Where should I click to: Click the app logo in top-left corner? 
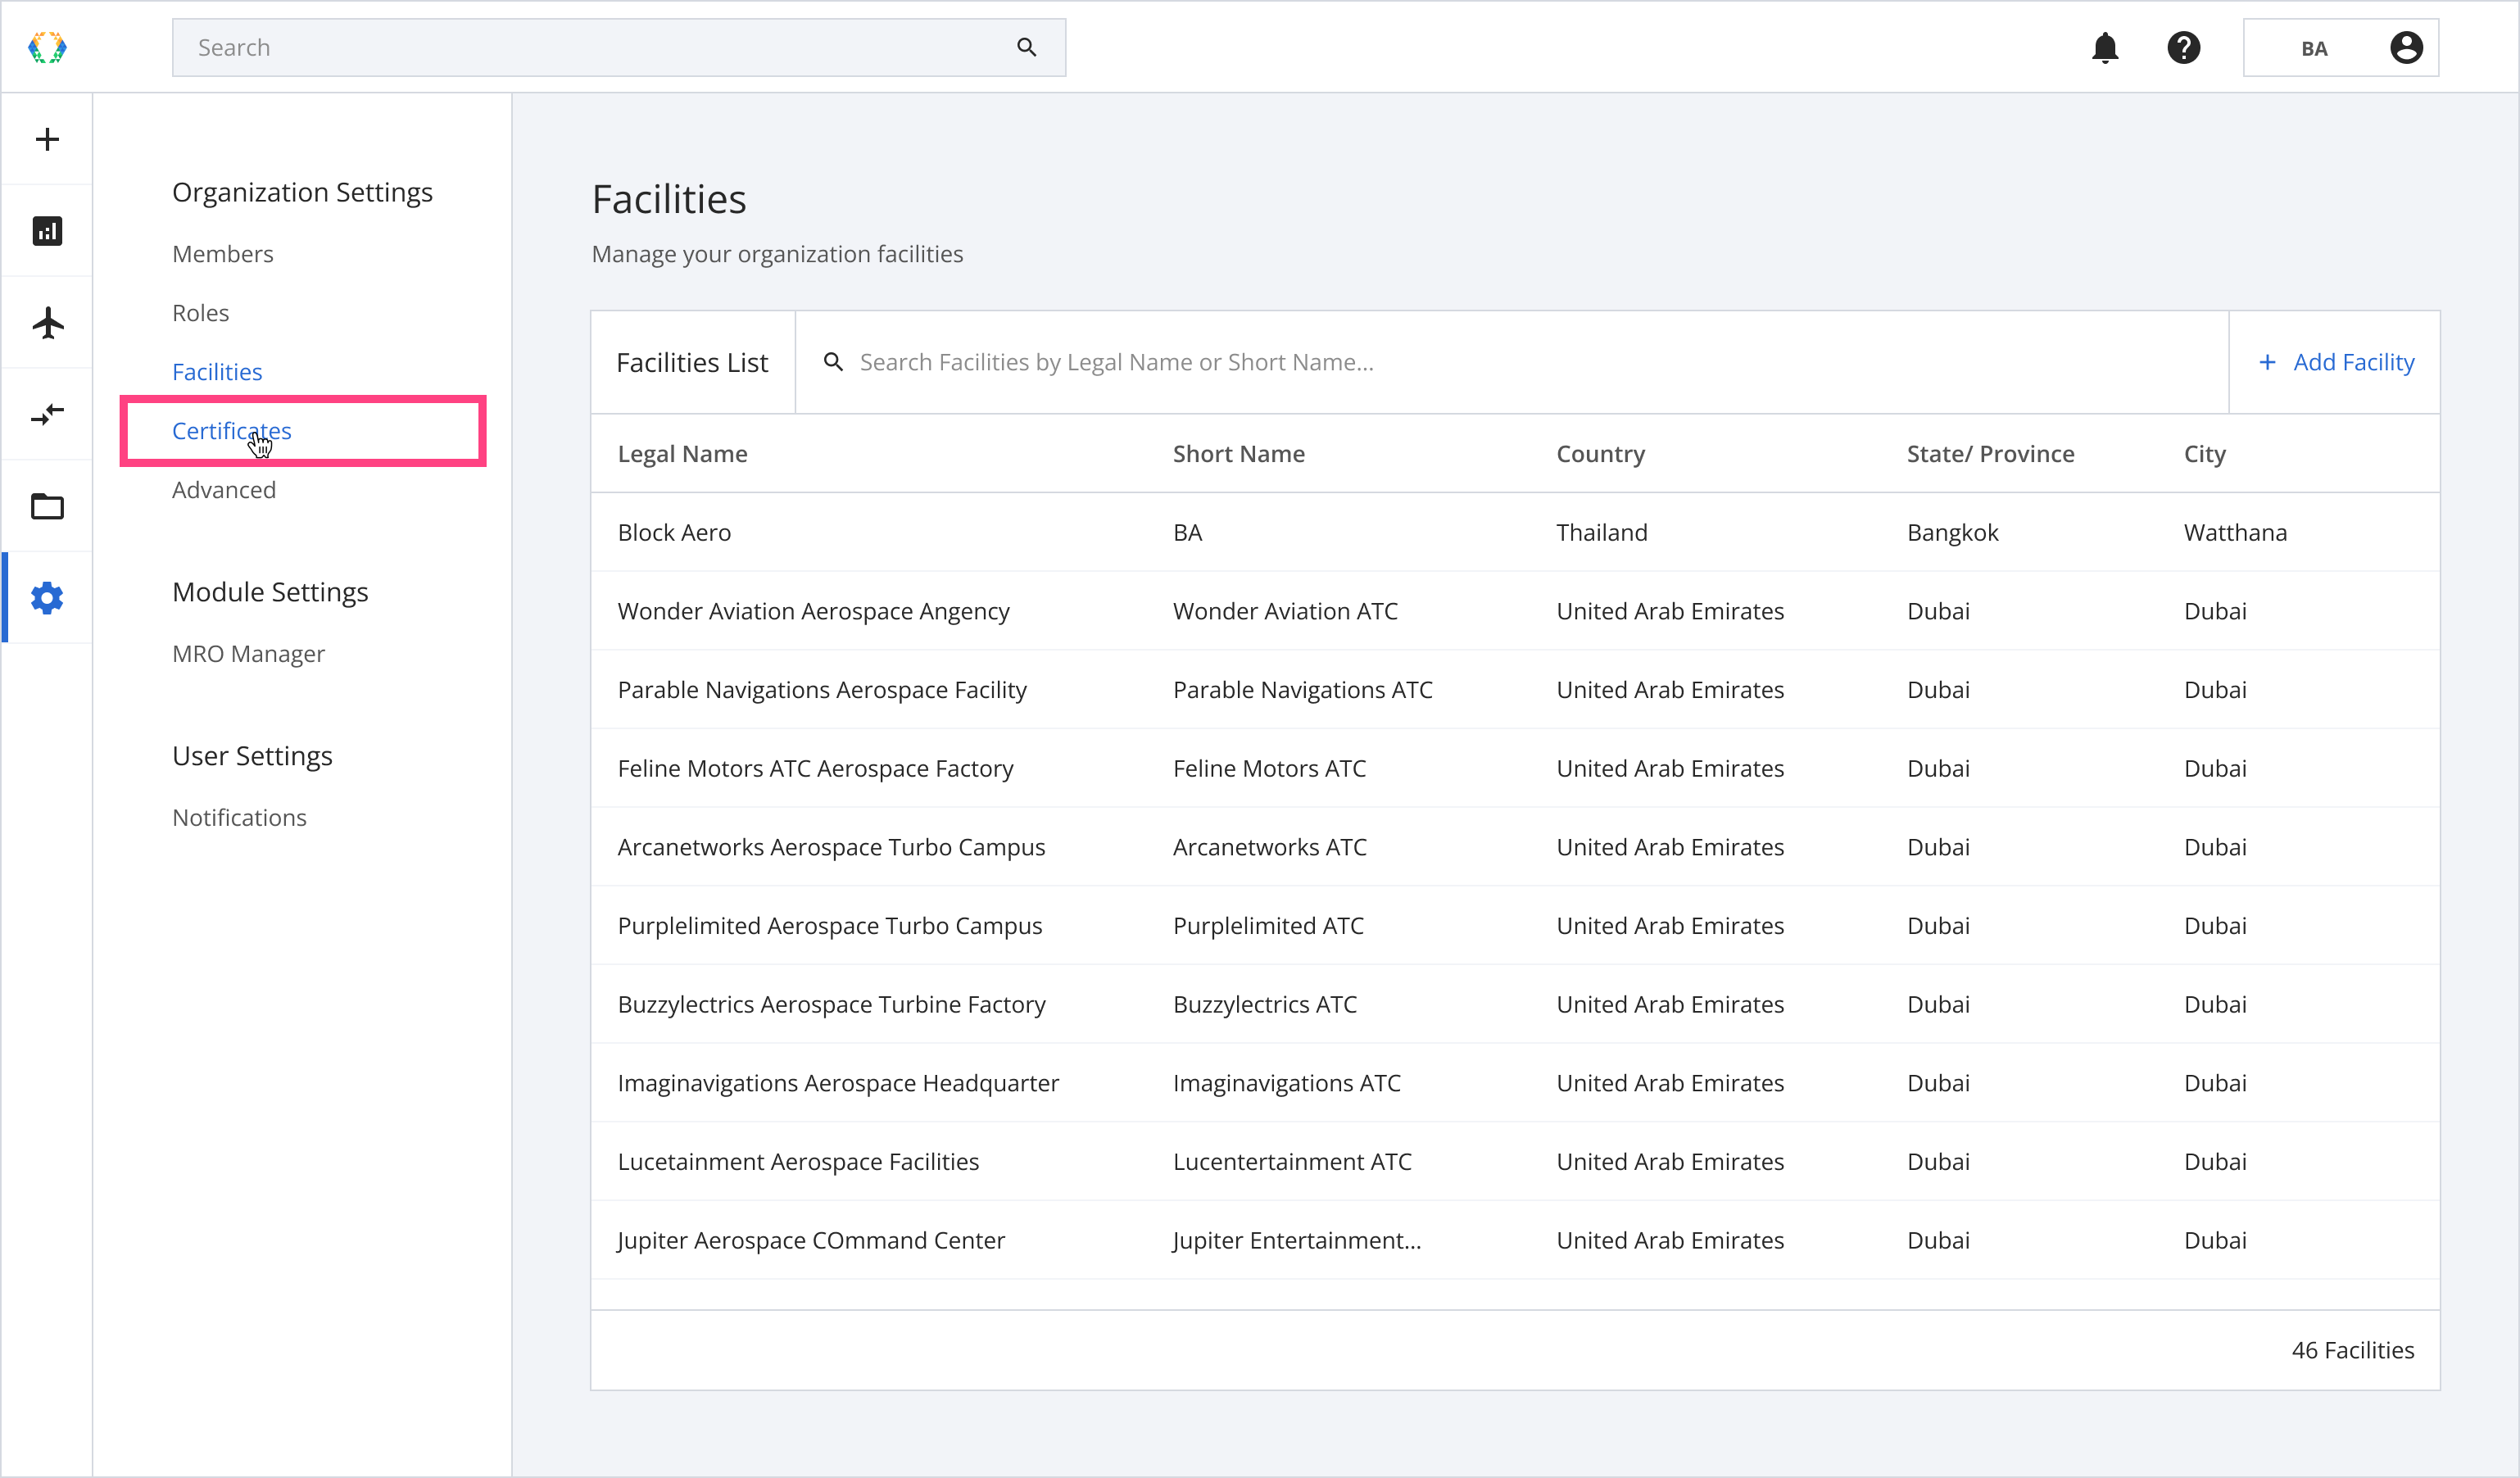47,47
